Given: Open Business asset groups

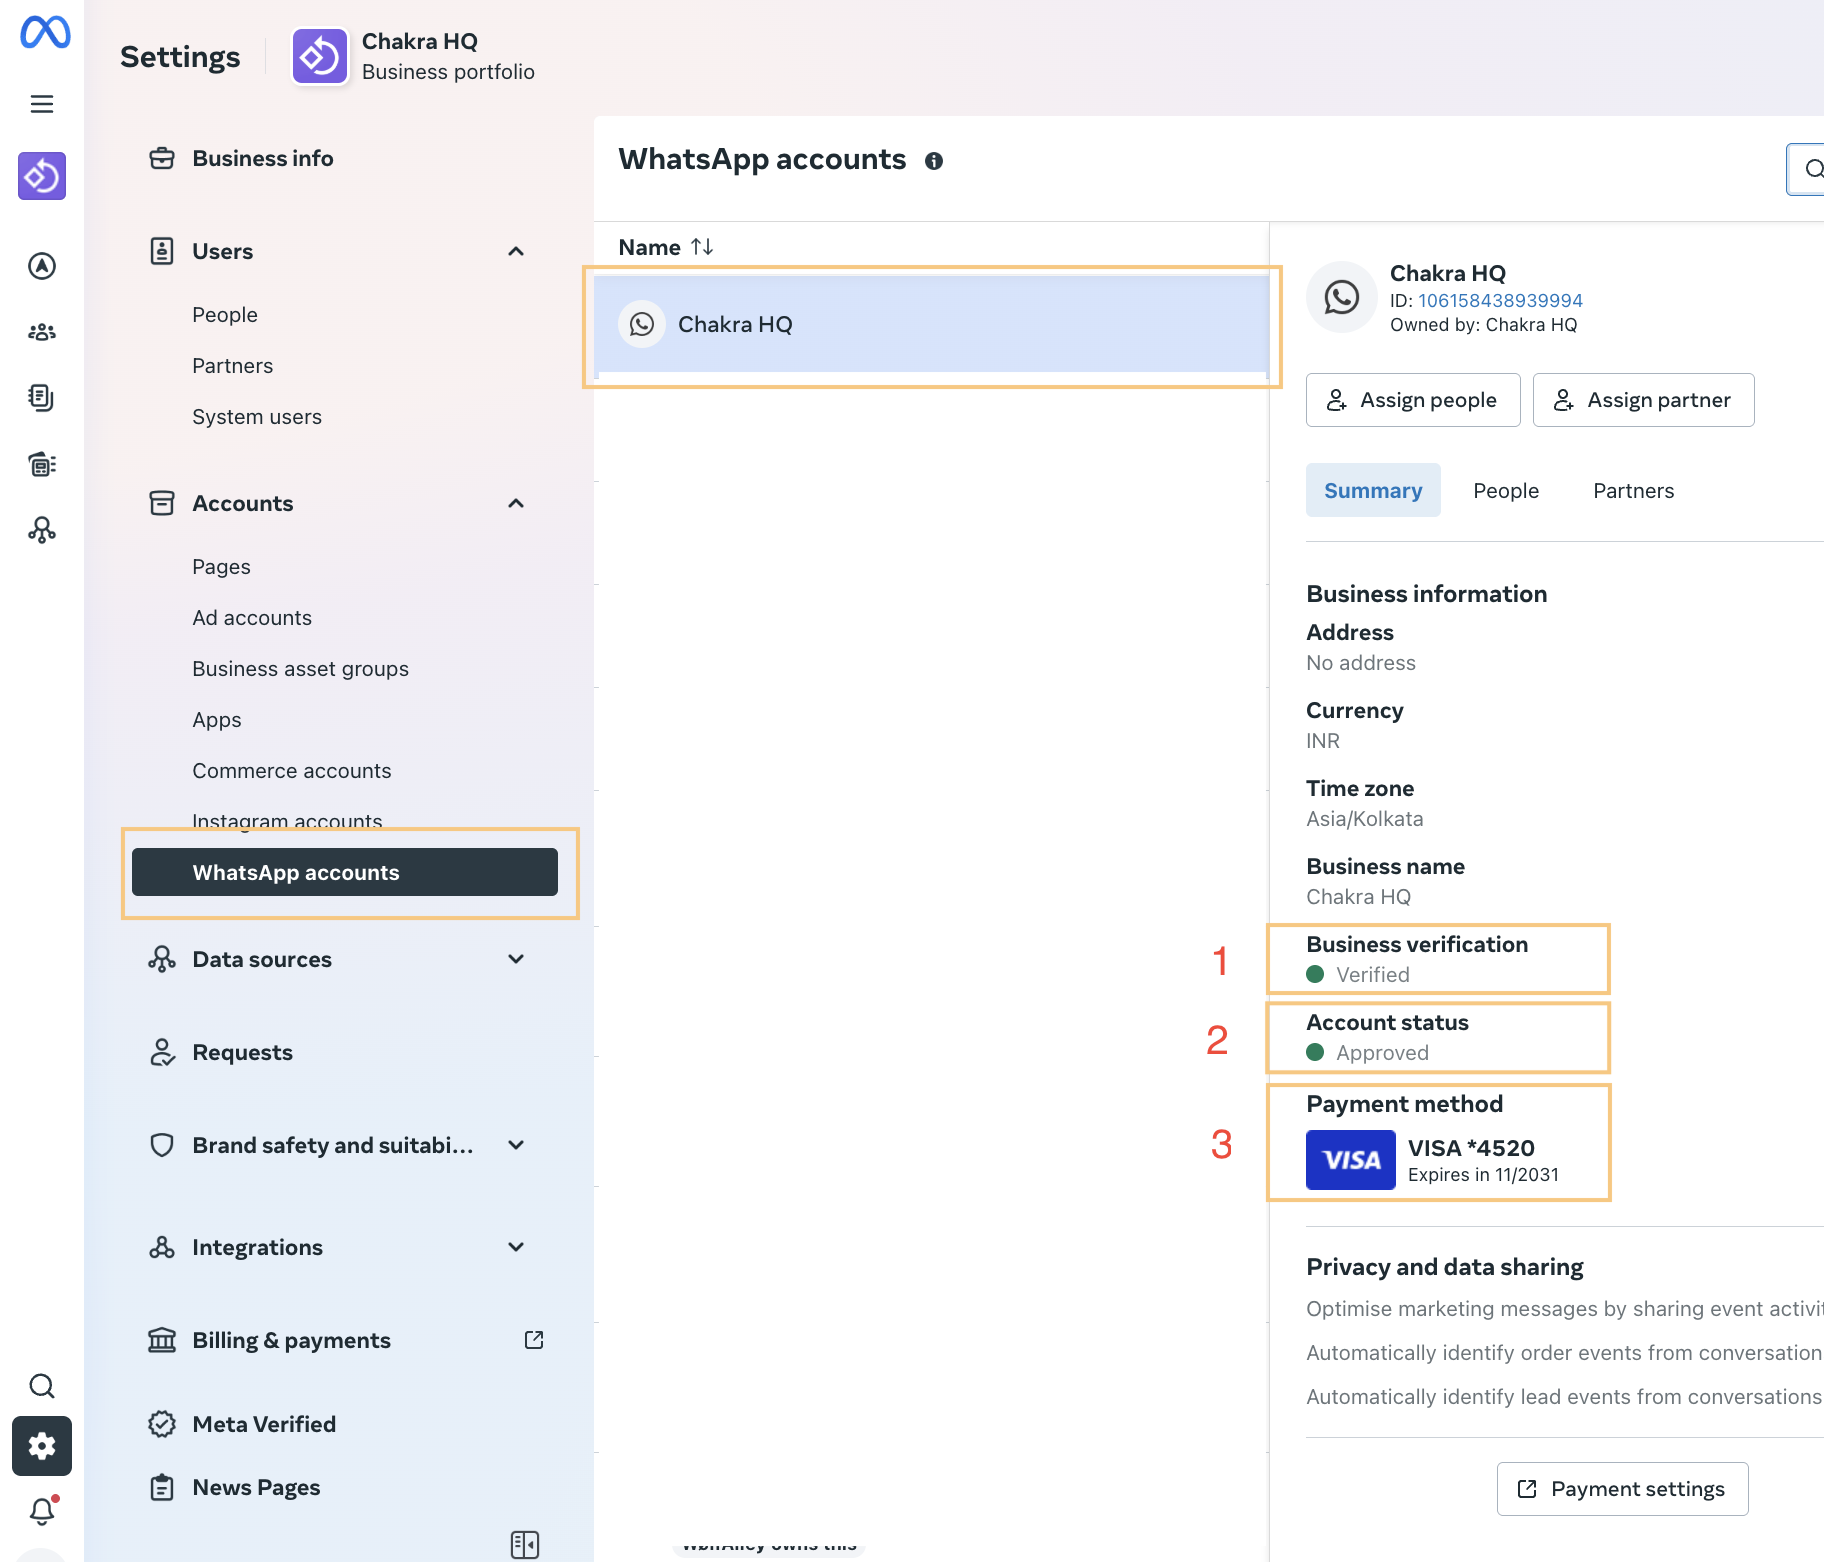Looking at the screenshot, I should point(300,669).
